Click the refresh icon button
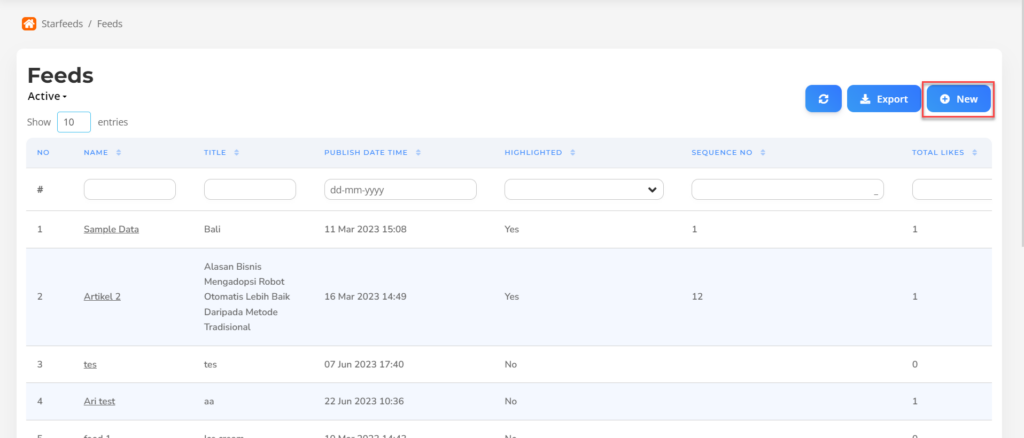This screenshot has width=1024, height=438. (x=823, y=99)
